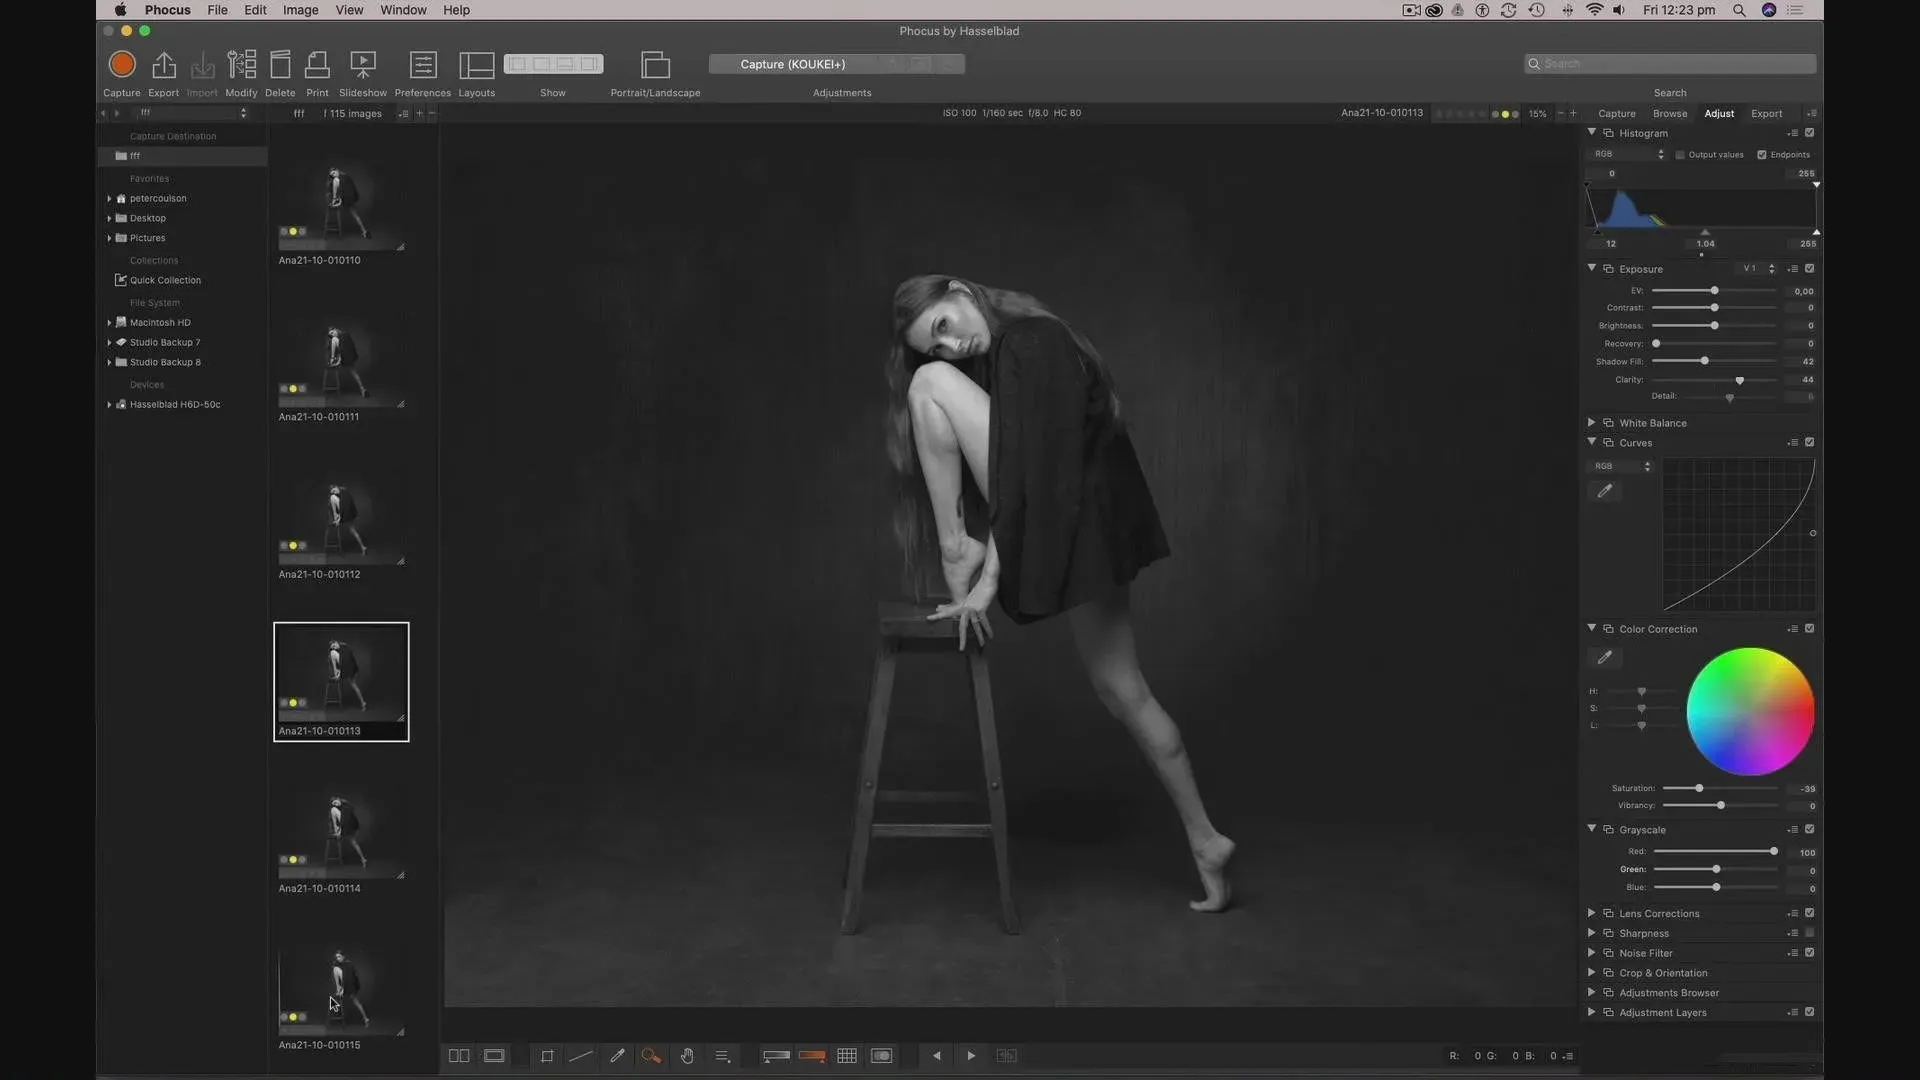Toggle the Grayscale adjustment checkbox

click(1809, 829)
